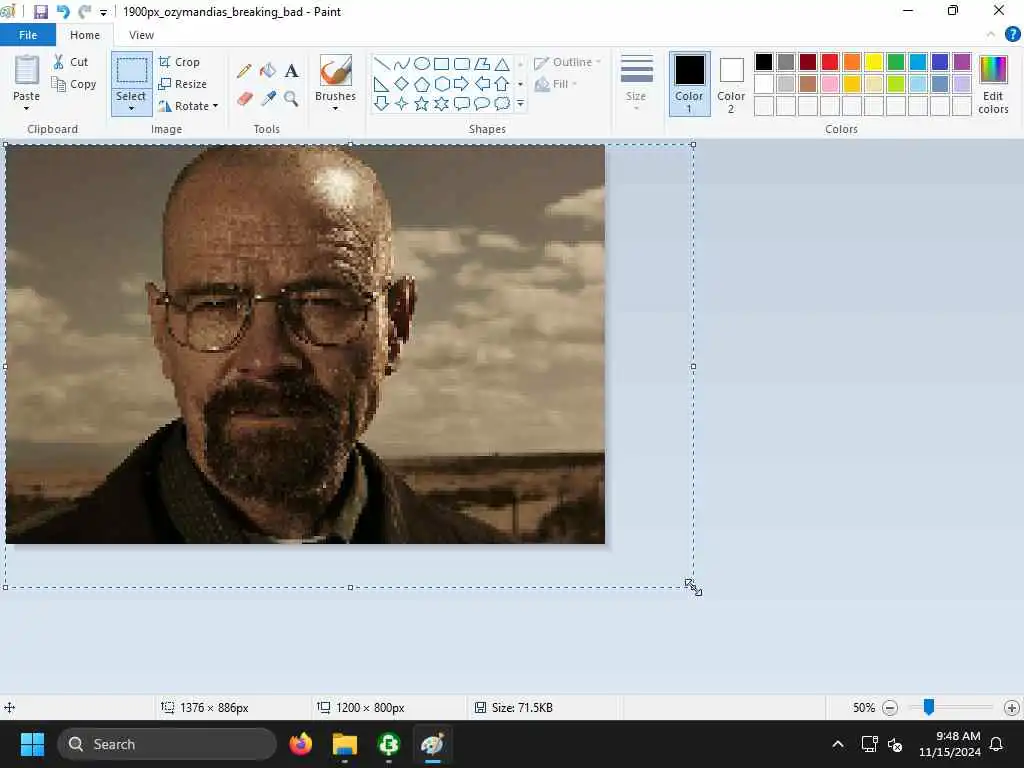Screen dimensions: 1024x768
Task: Open the Rotate dropdown menu
Action: 216,106
